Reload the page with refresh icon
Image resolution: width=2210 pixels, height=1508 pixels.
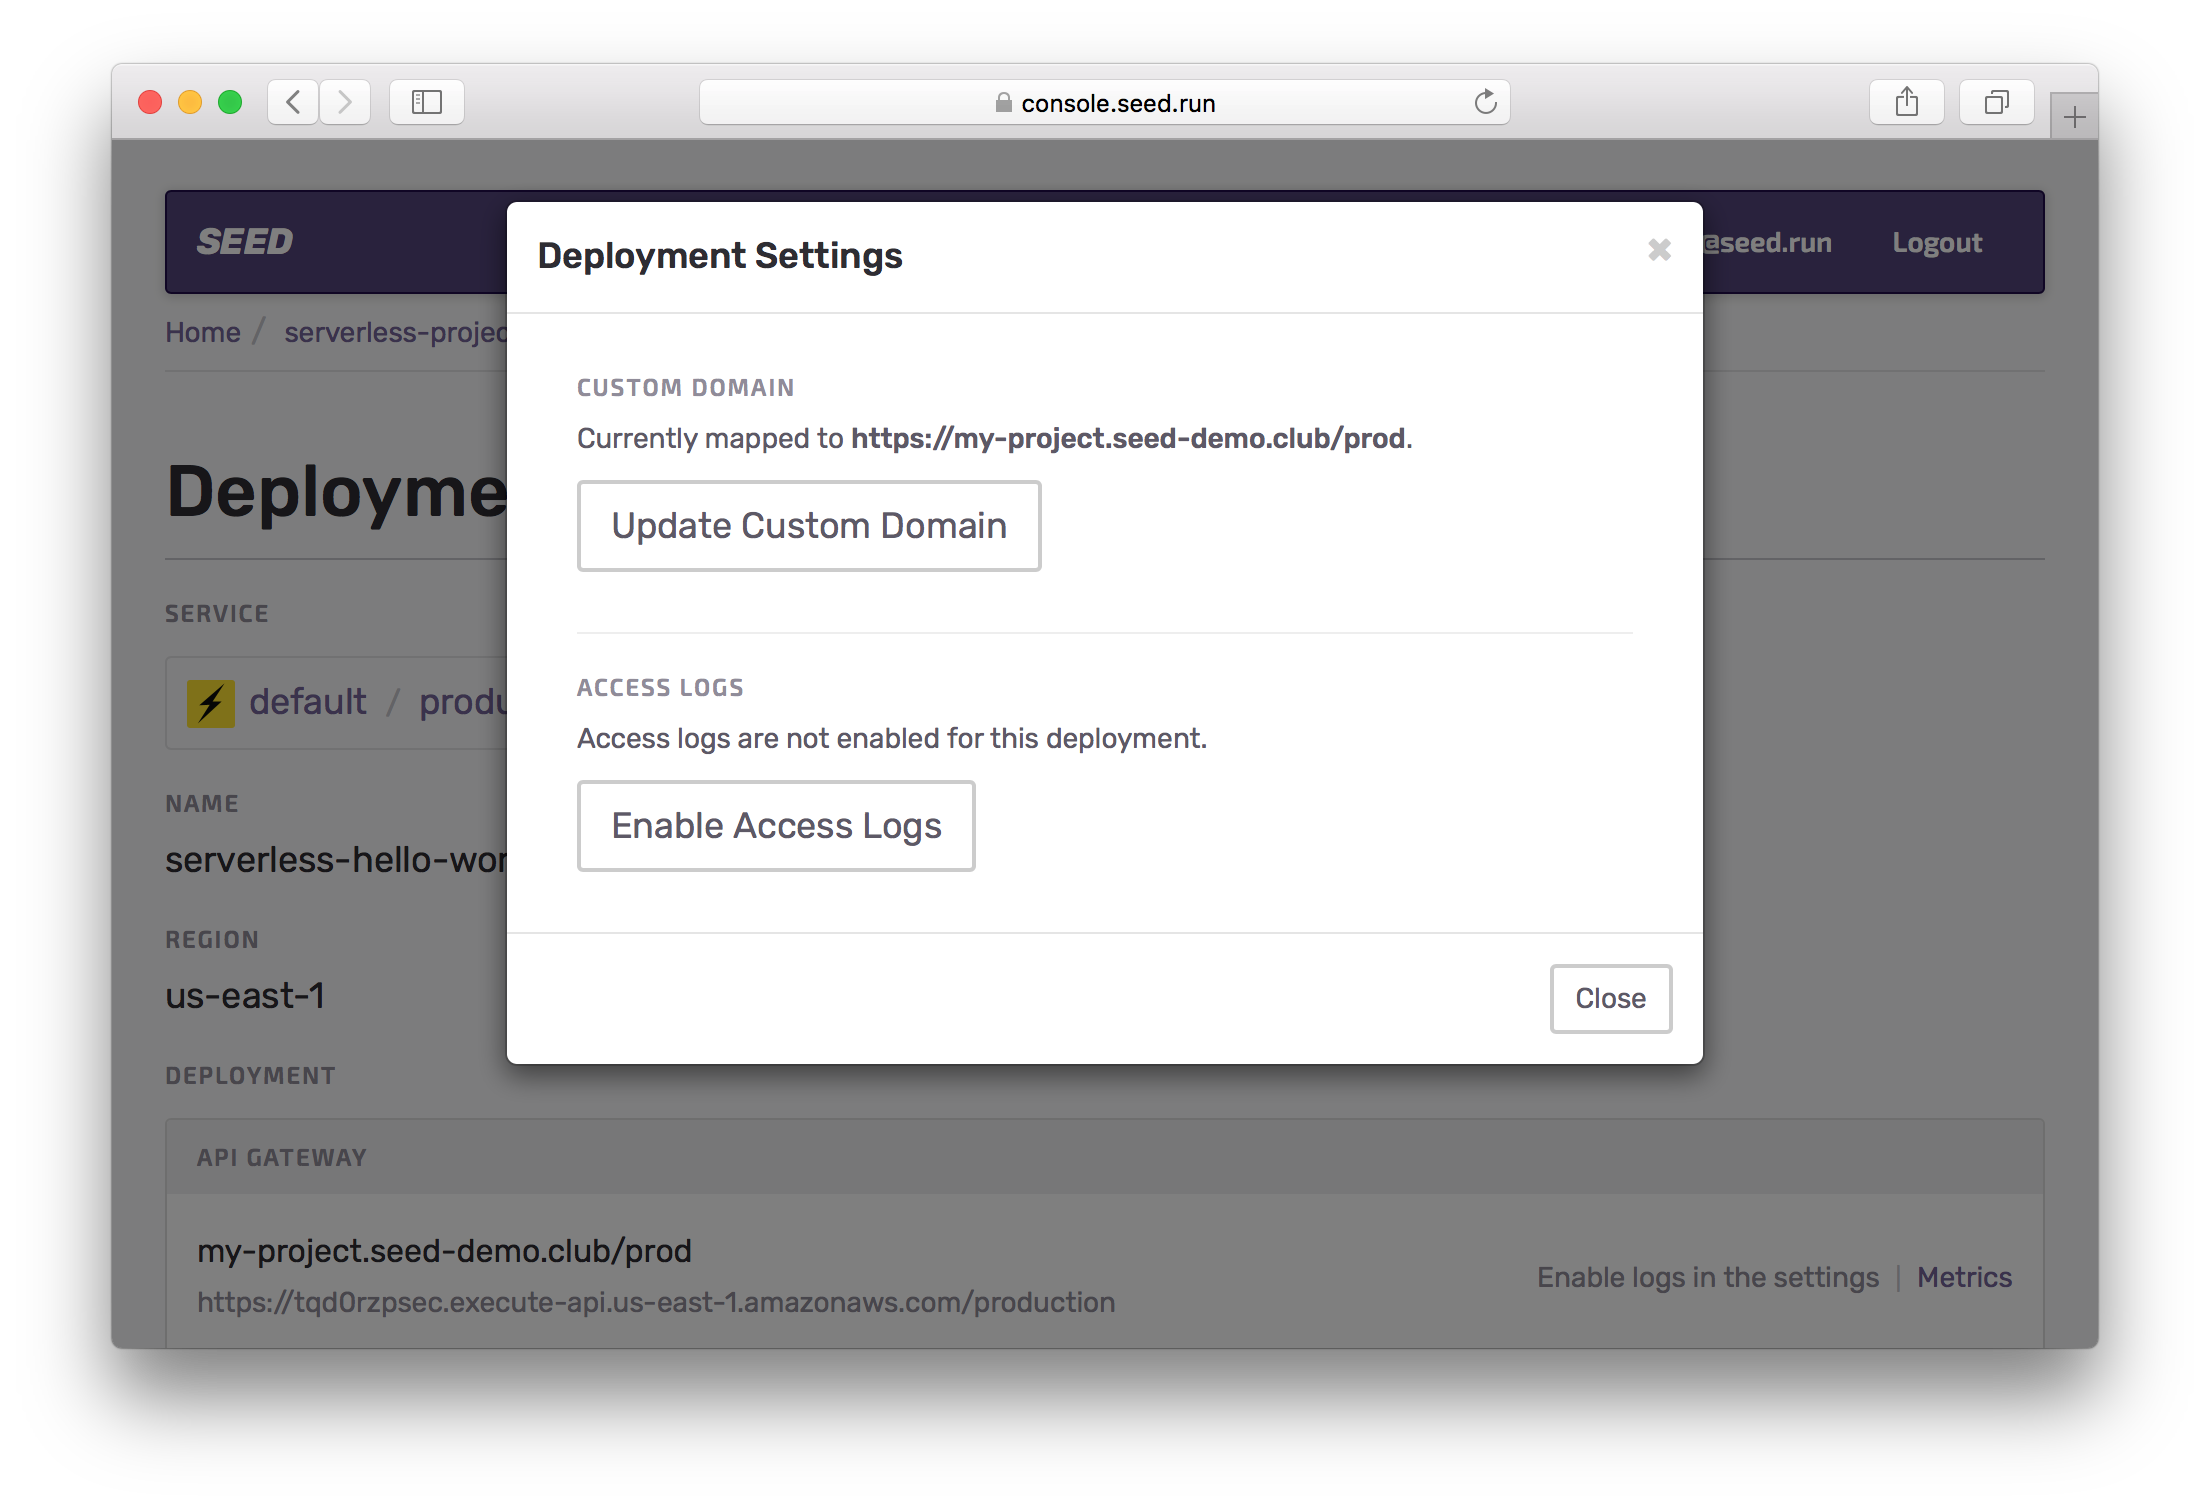pyautogui.click(x=1485, y=102)
